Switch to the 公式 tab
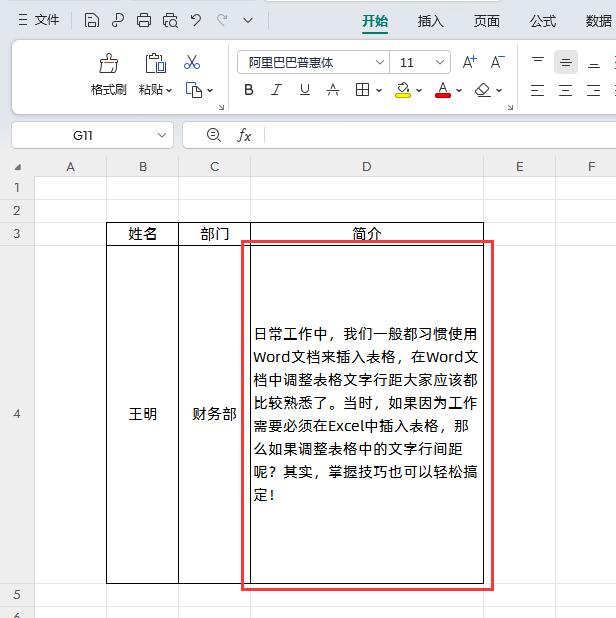This screenshot has width=616, height=618. coord(543,20)
